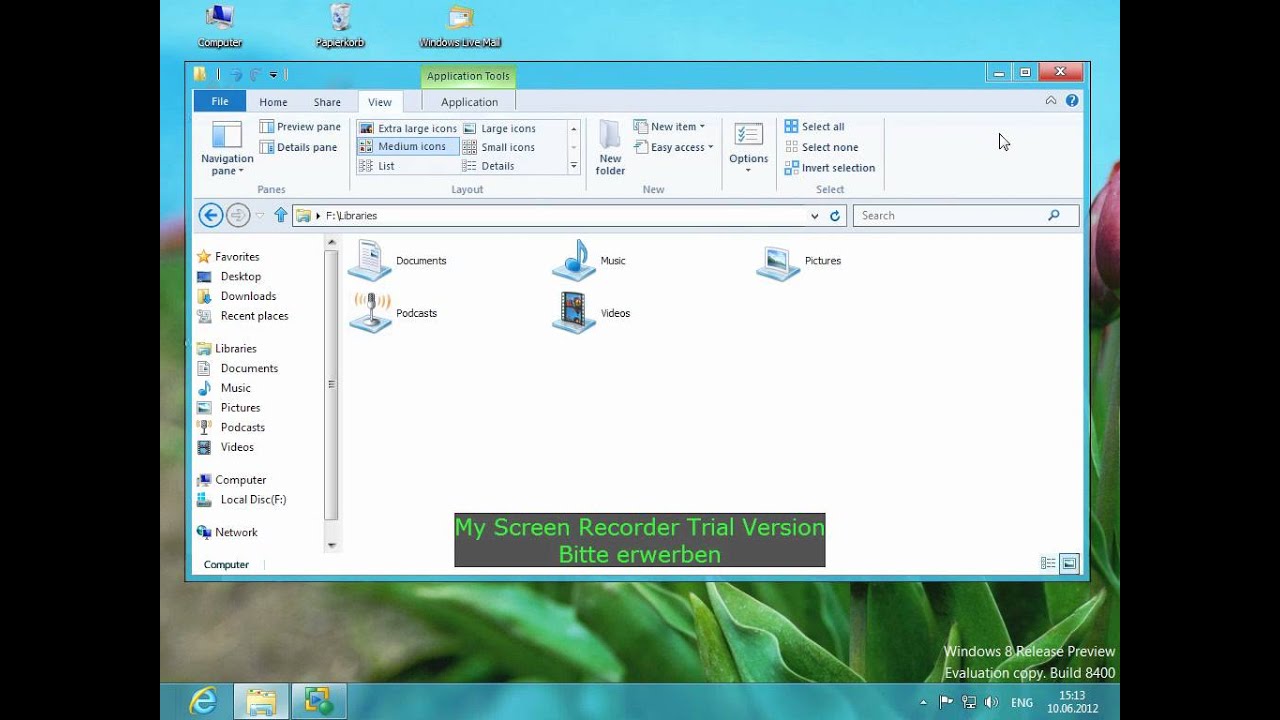Collapse the ribbon with the chevron
1280x720 pixels.
click(x=1051, y=101)
